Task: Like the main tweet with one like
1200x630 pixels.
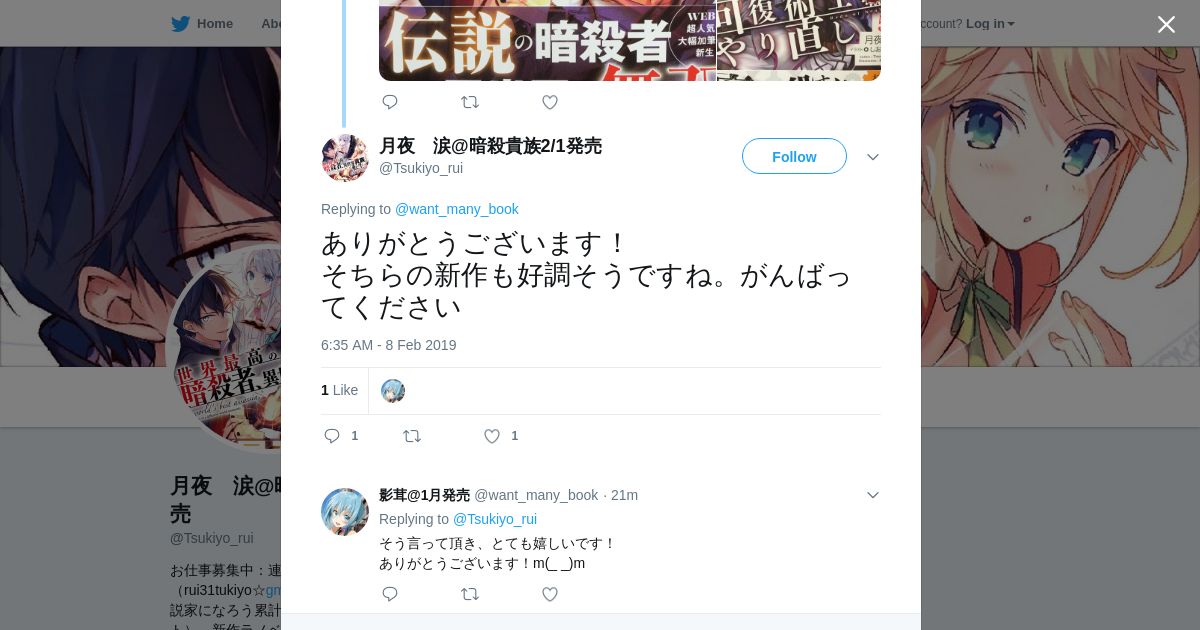Action: point(492,436)
